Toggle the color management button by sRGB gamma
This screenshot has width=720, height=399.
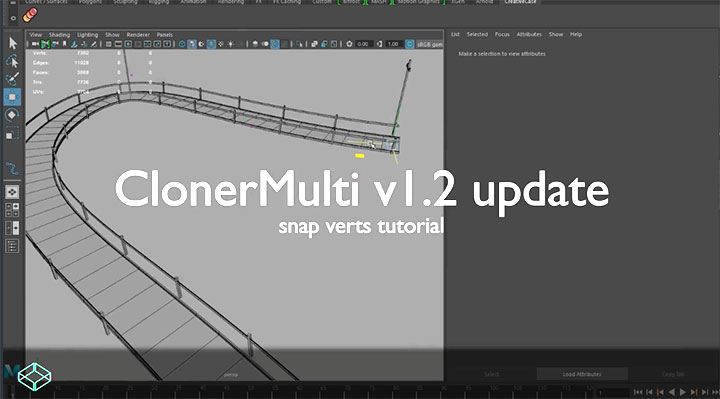409,44
